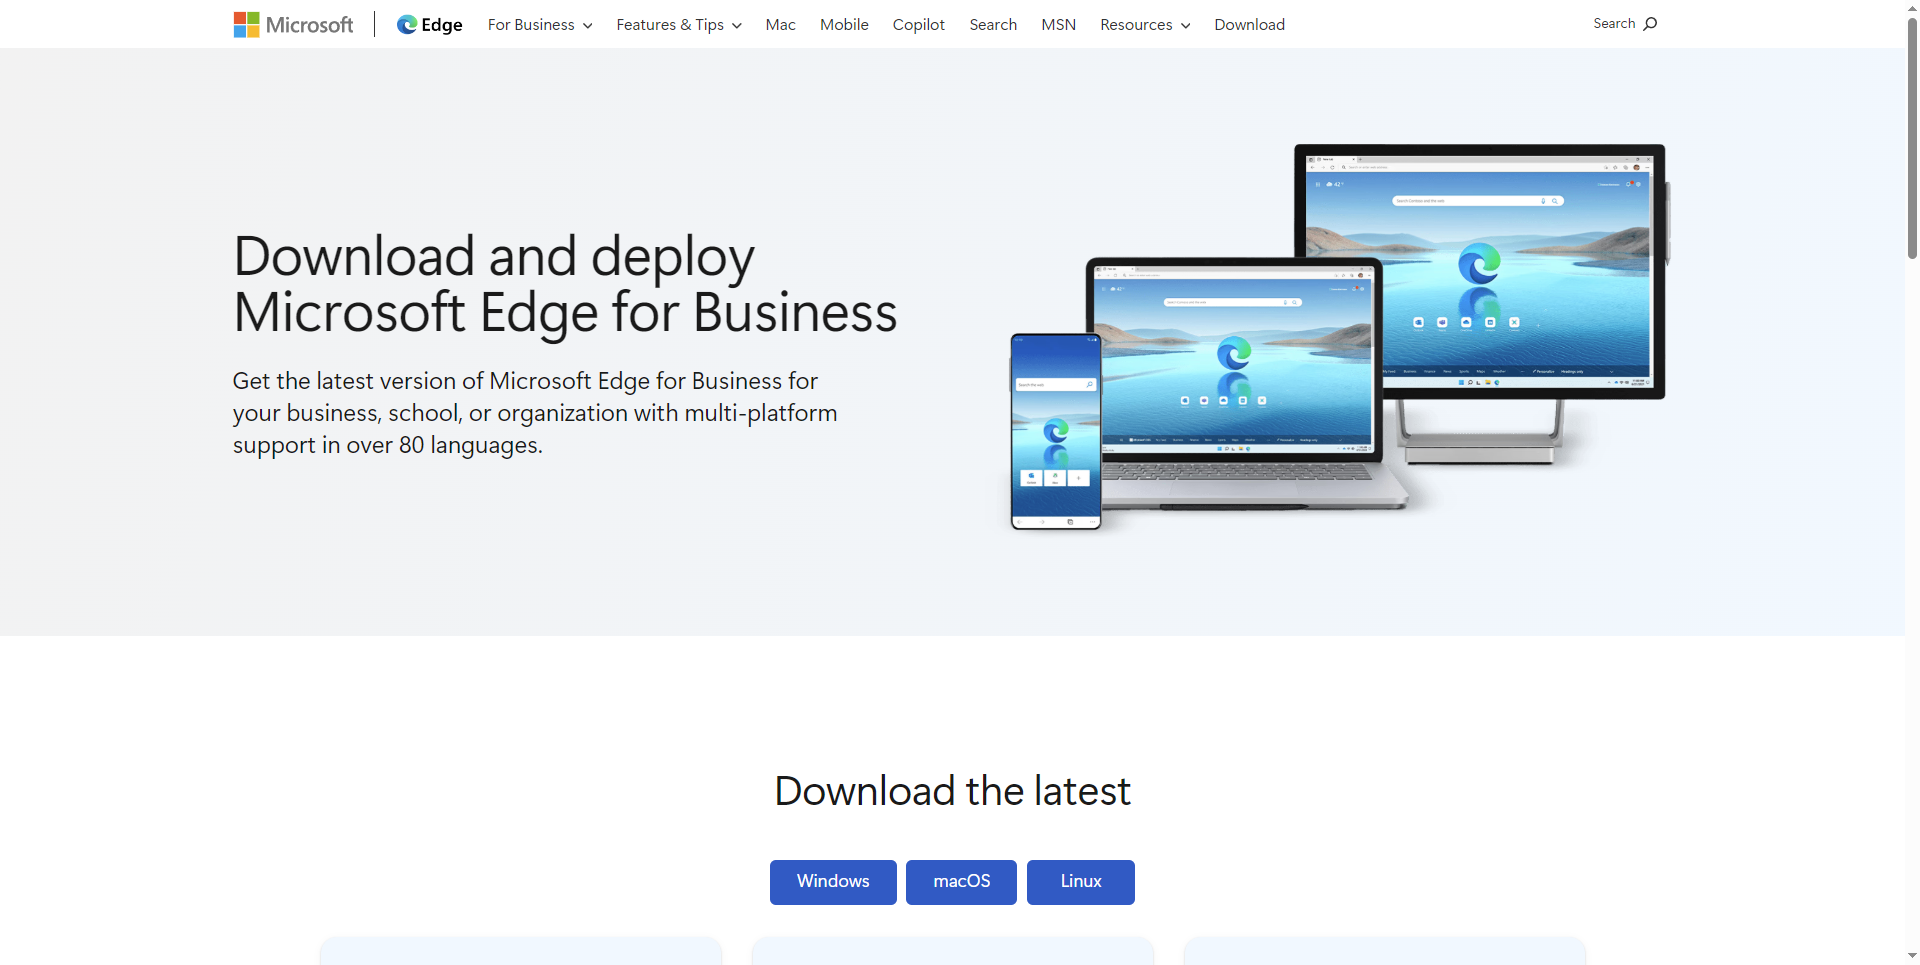Click the Microsoft logo

pos(293,24)
